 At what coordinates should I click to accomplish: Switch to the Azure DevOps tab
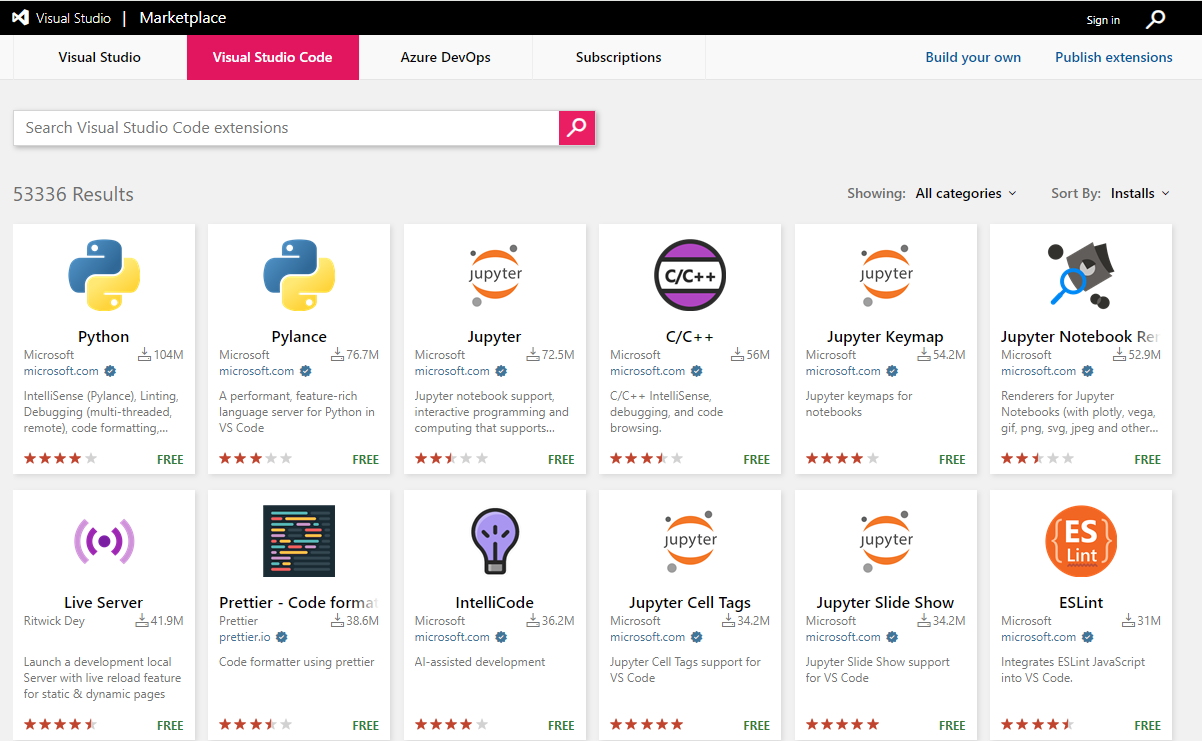pyautogui.click(x=445, y=58)
